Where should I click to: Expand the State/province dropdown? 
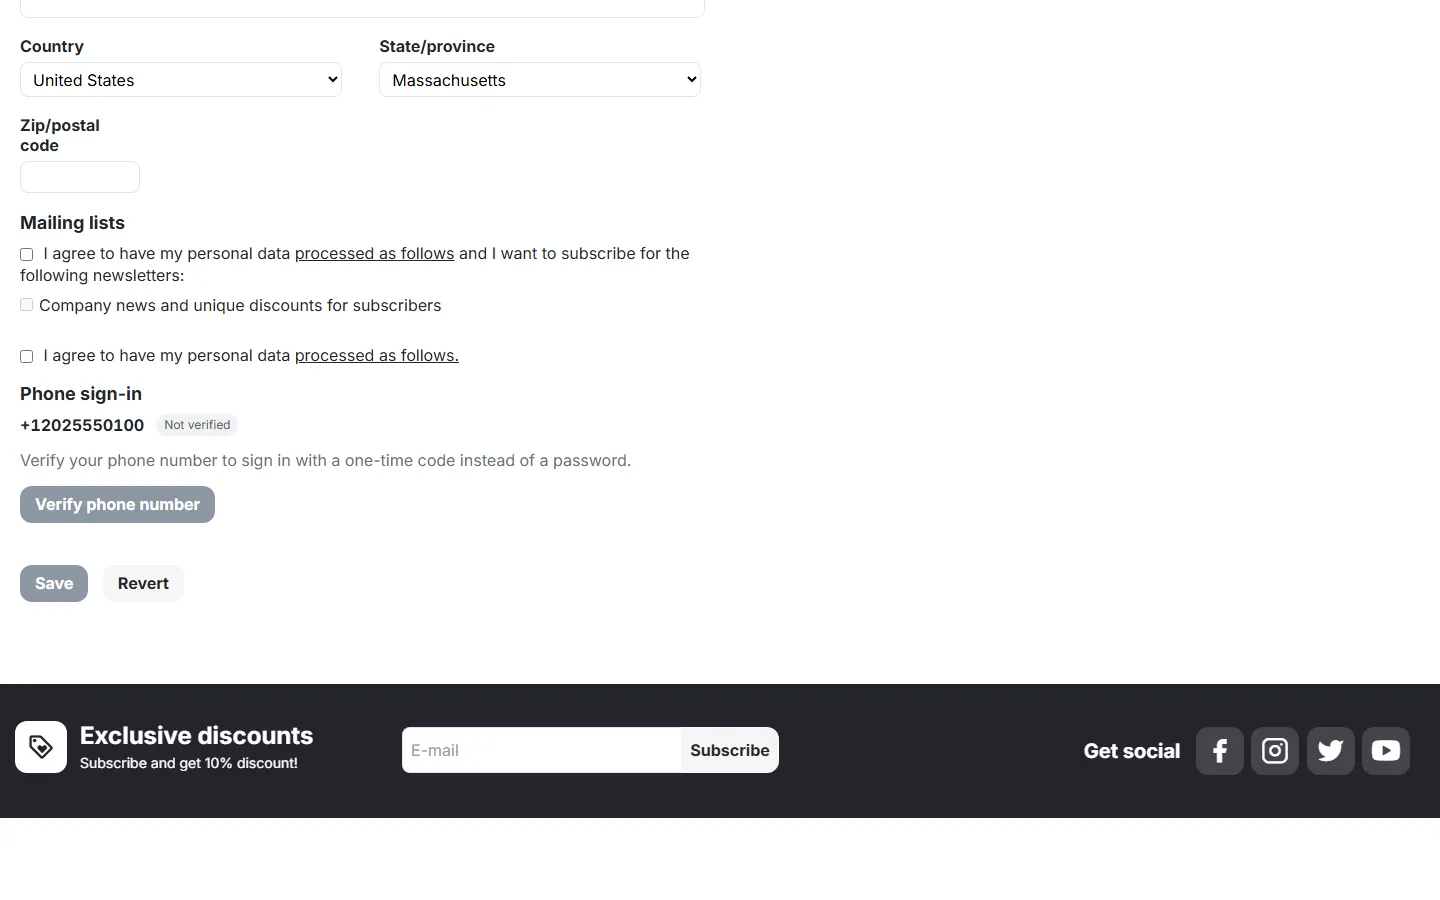coord(540,80)
